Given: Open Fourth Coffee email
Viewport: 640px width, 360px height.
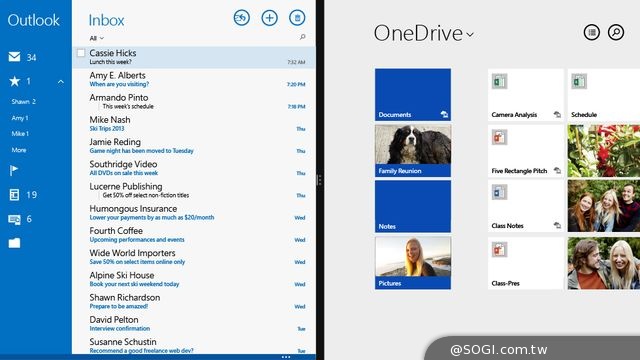Looking at the screenshot, I should (194, 235).
